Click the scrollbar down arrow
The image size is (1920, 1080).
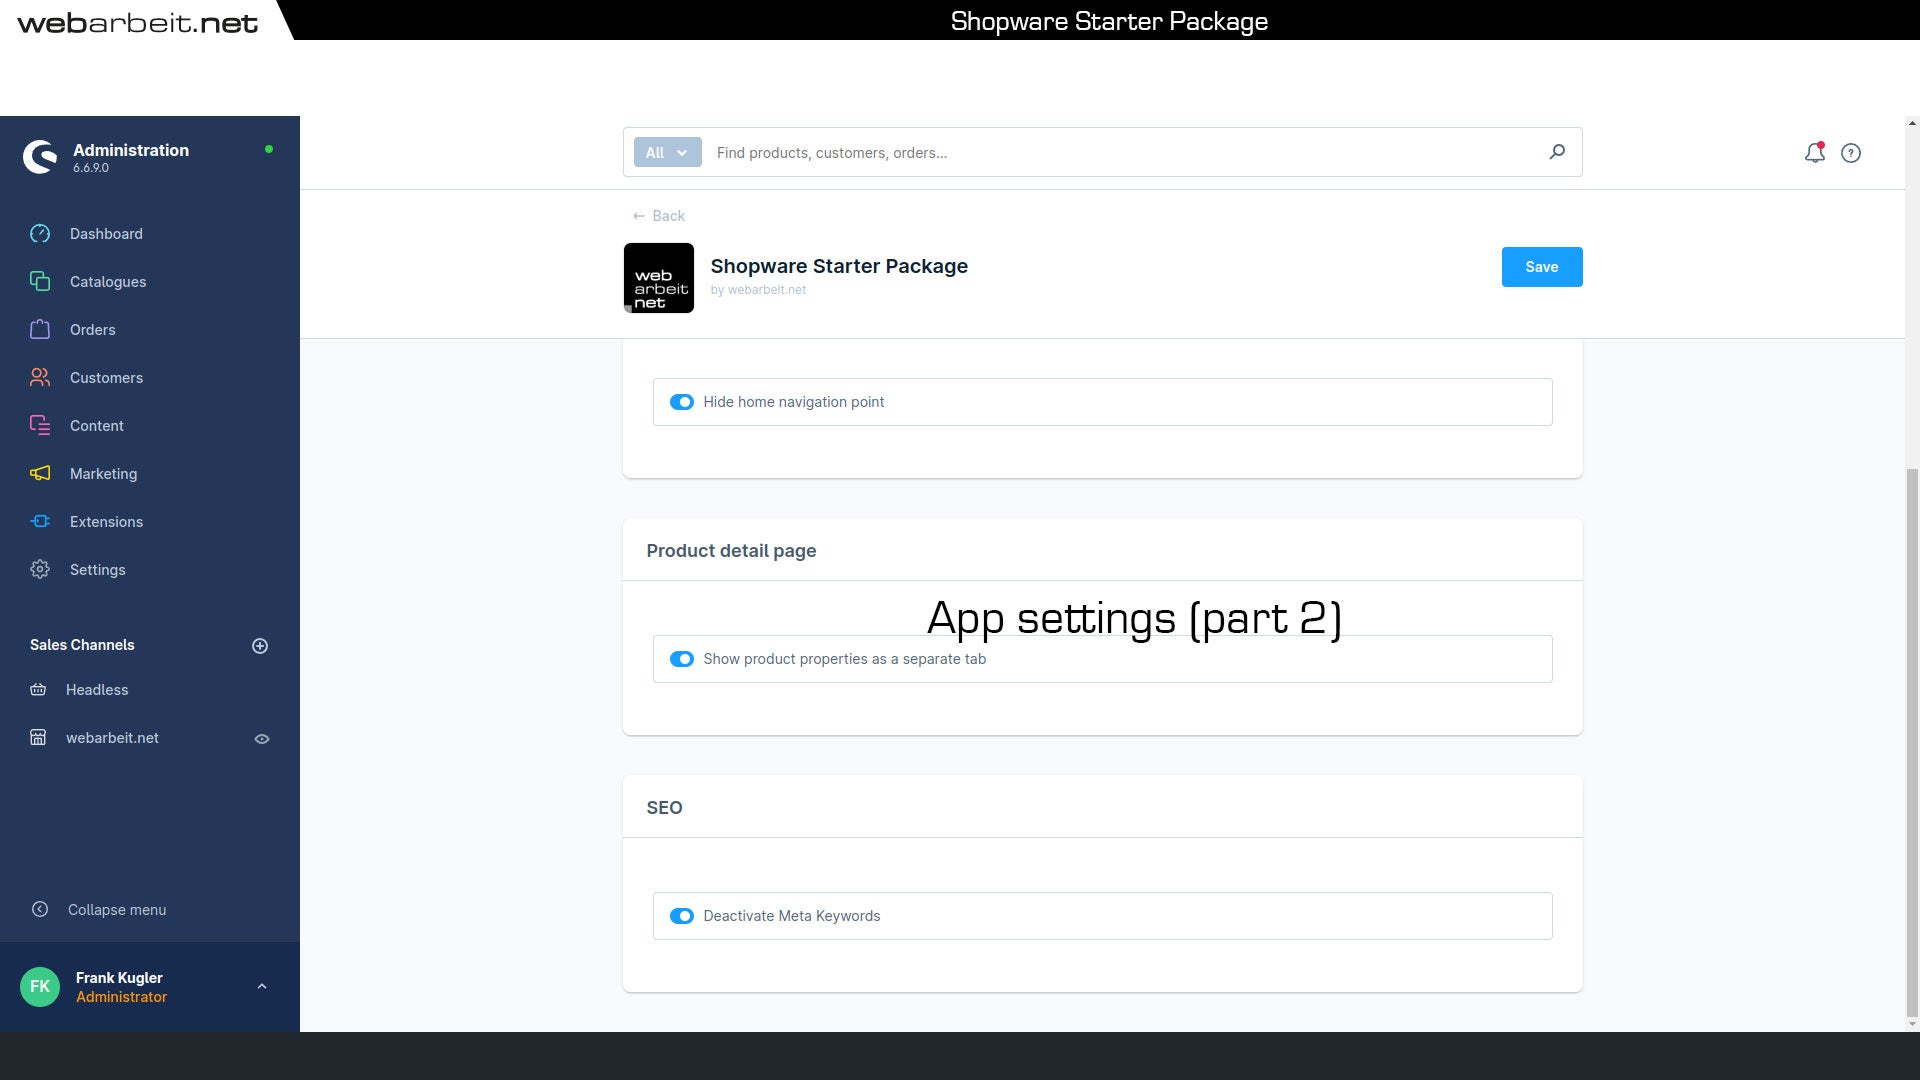(1912, 1024)
